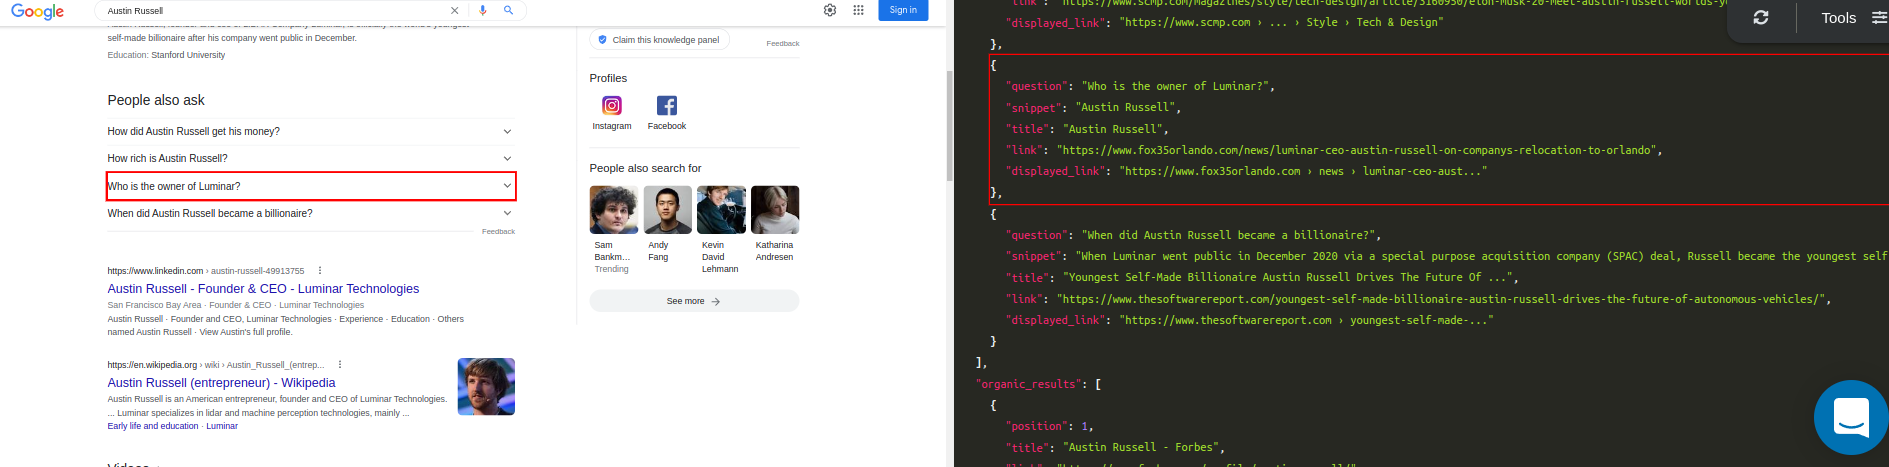Click JSON title "Austin Russell - Forbes"
Screen dimensions: 1889x467
tap(1143, 448)
